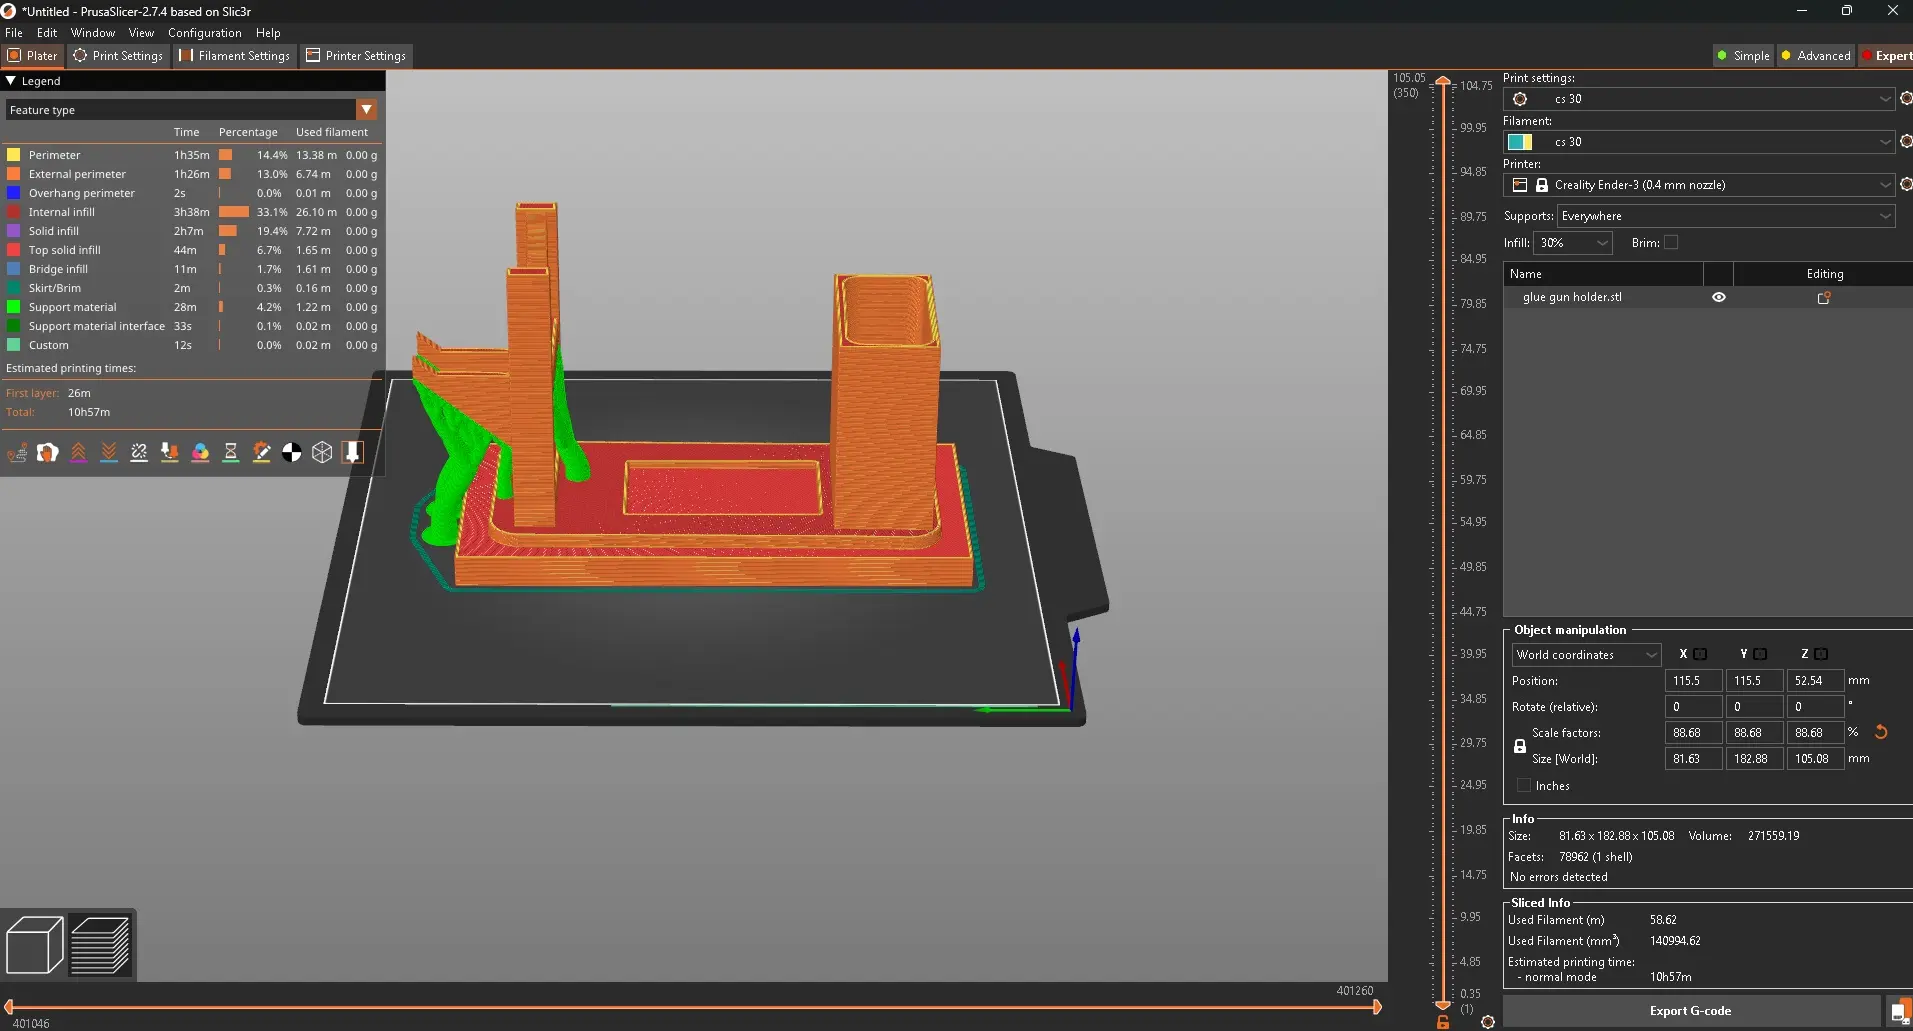Image resolution: width=1913 pixels, height=1031 pixels.
Task: Toggle uniform scale lock icon
Action: point(1520,746)
